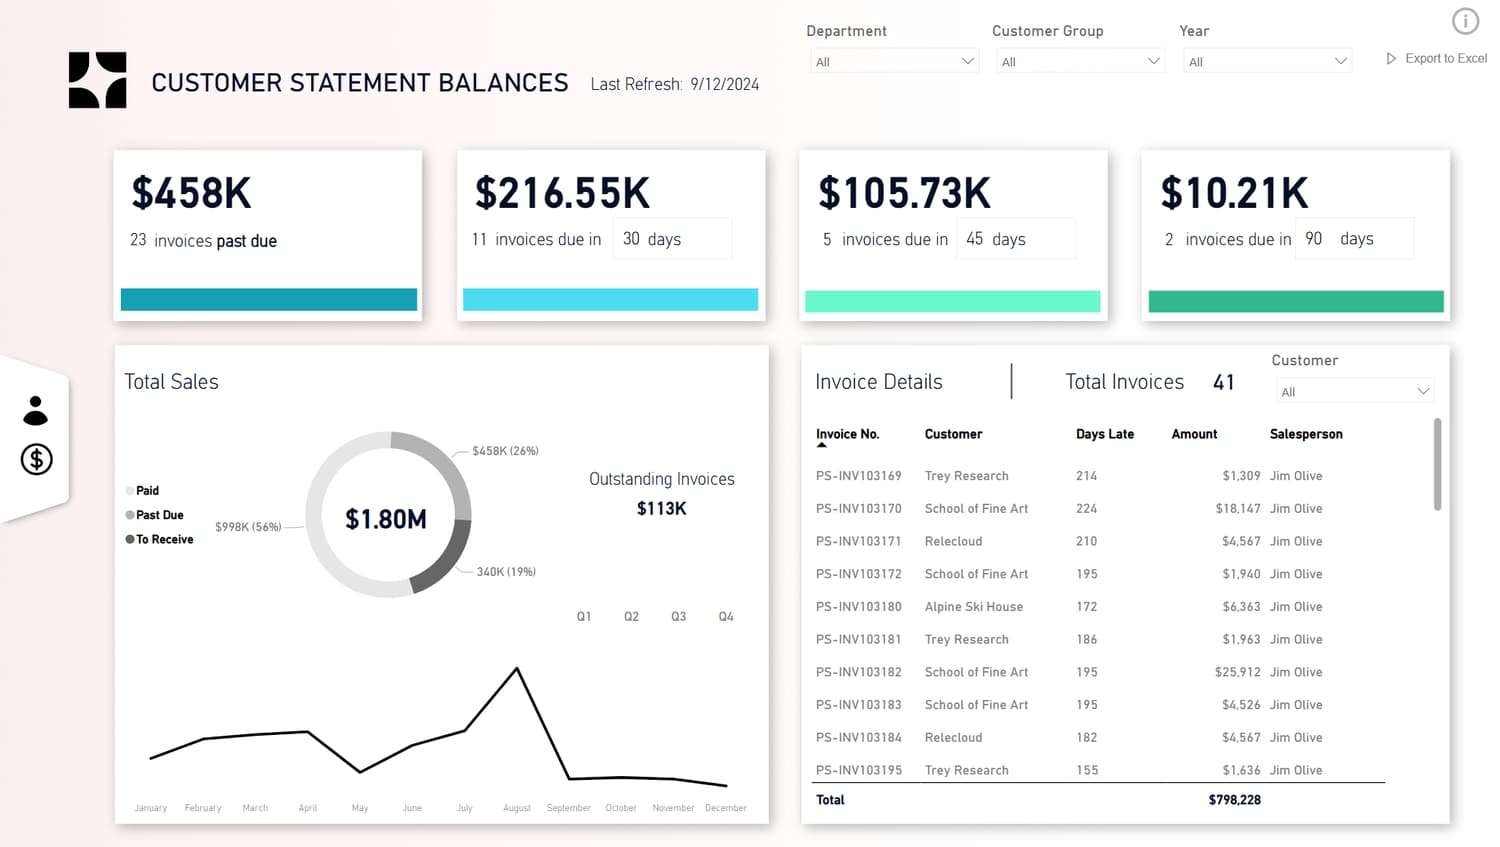Click the $18,147 amount cell
Image resolution: width=1500 pixels, height=847 pixels.
click(x=1238, y=509)
